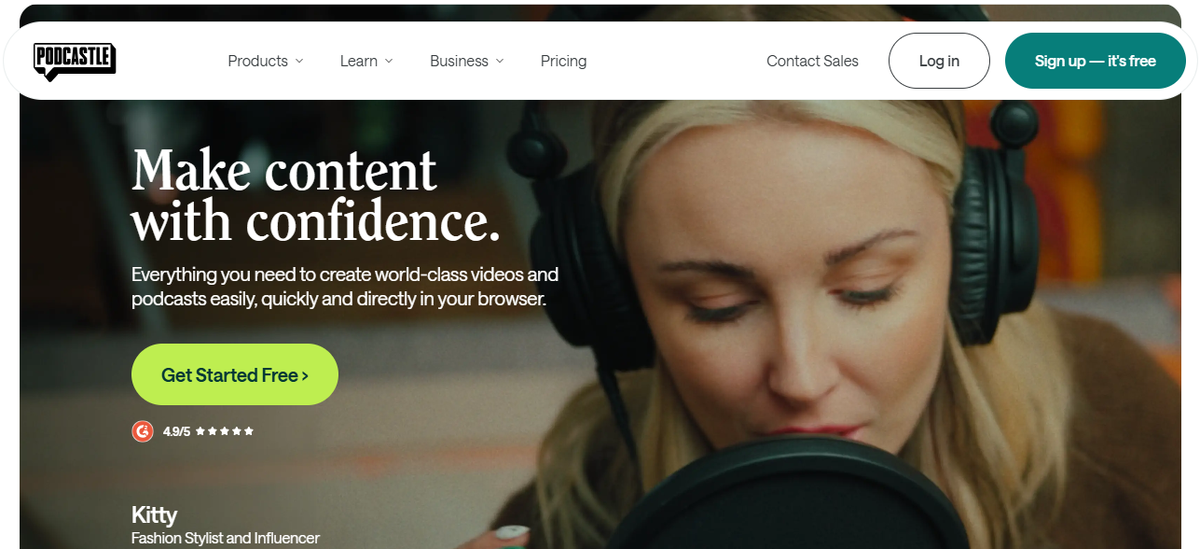Open the Learn menu label
The width and height of the screenshot is (1200, 549).
point(359,61)
